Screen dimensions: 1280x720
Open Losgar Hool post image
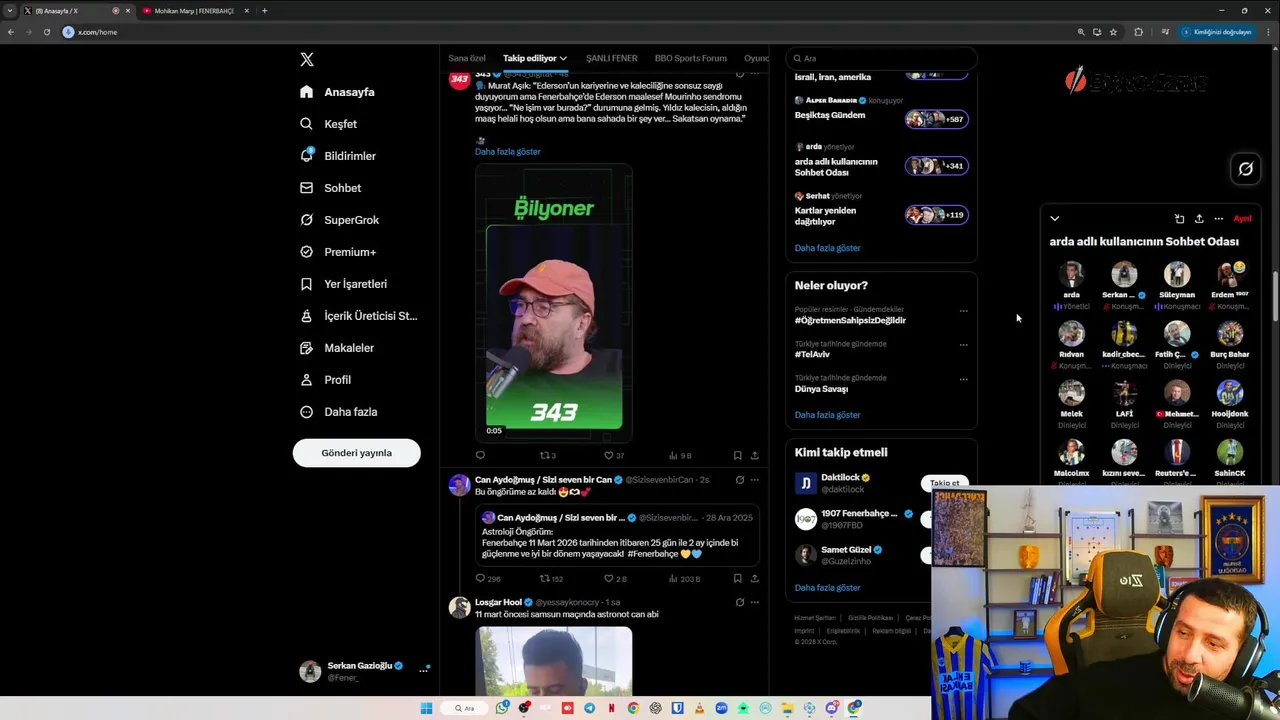554,660
